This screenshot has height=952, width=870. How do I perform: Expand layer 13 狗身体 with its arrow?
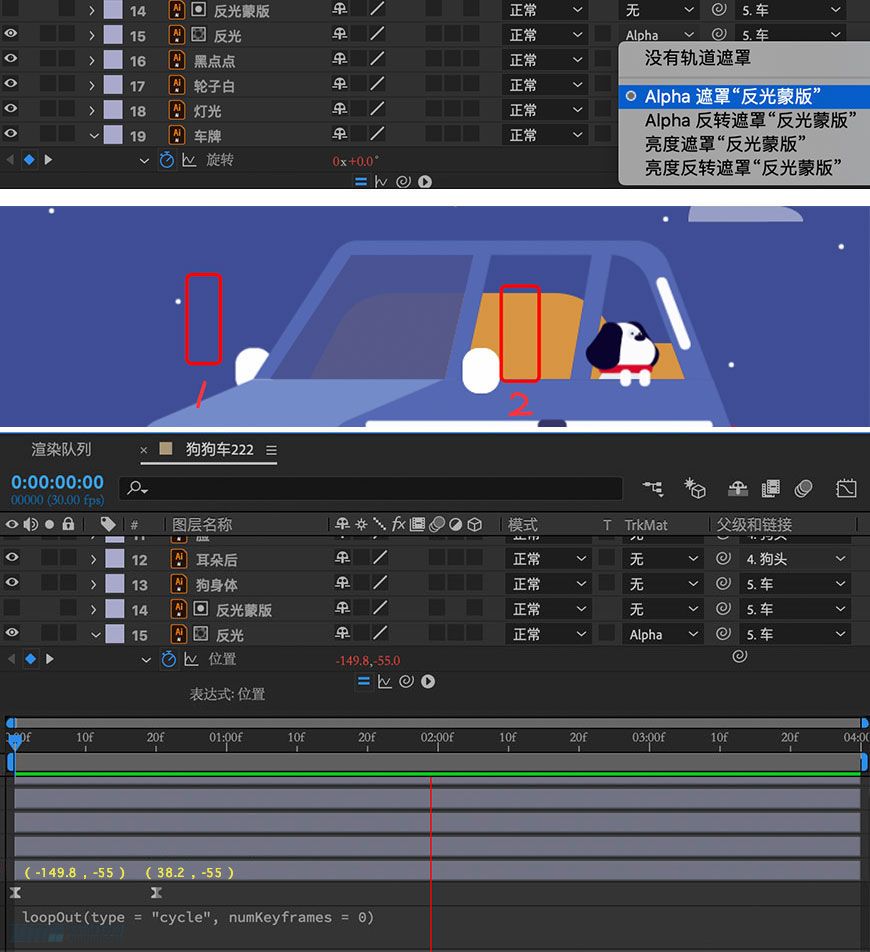(x=93, y=585)
